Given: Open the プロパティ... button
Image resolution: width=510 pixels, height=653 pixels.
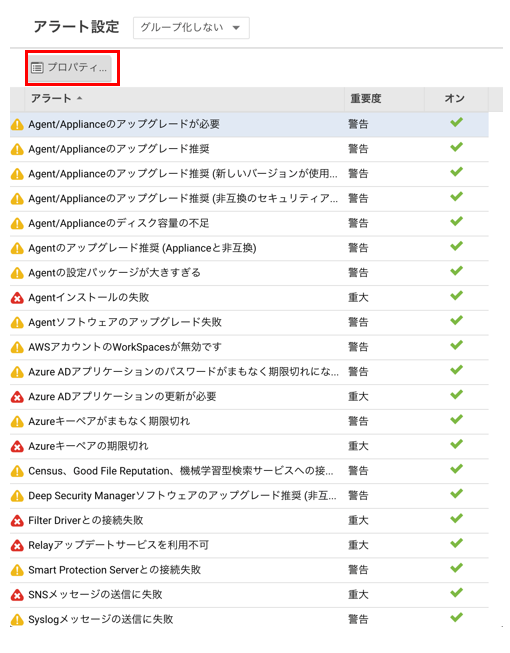Looking at the screenshot, I should 70,67.
